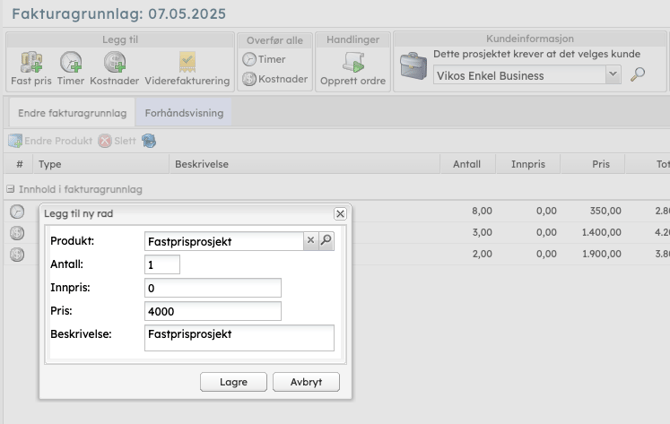This screenshot has height=424, width=670.
Task: Collapse the Innhold i fakturagrunnlag group
Action: point(10,189)
